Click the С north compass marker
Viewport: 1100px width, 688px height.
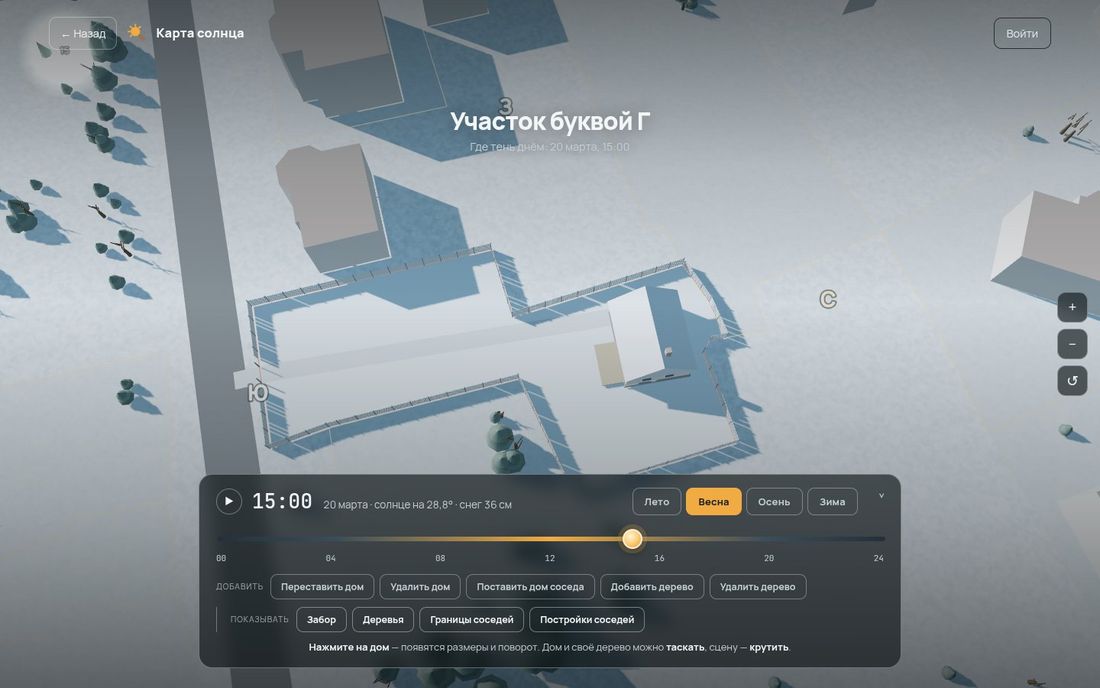(828, 299)
